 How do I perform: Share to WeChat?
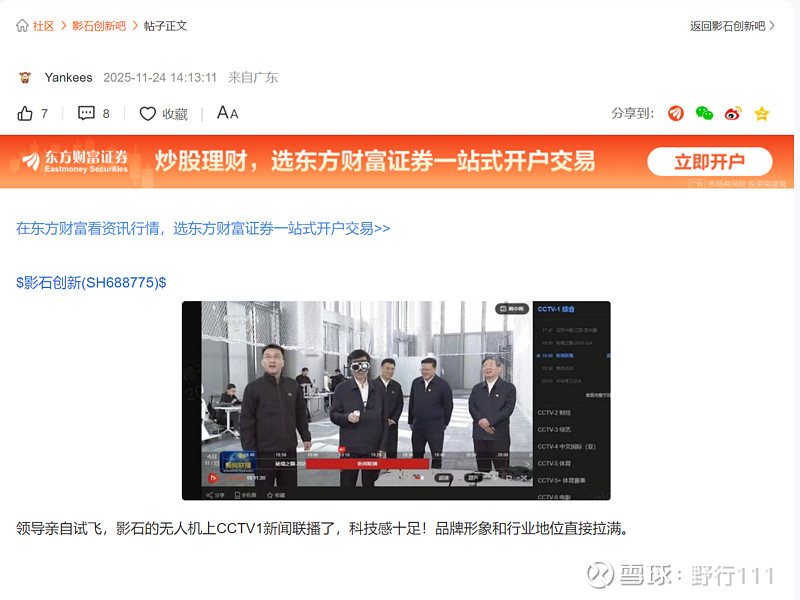tap(704, 113)
